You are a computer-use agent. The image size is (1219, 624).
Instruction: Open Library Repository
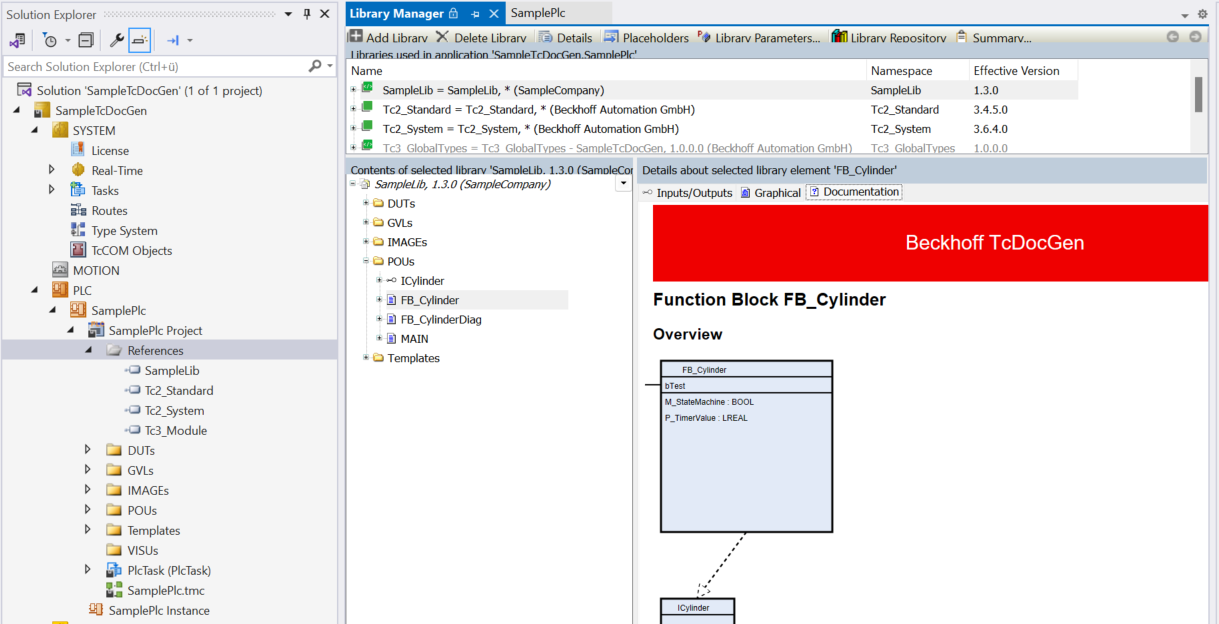point(888,38)
